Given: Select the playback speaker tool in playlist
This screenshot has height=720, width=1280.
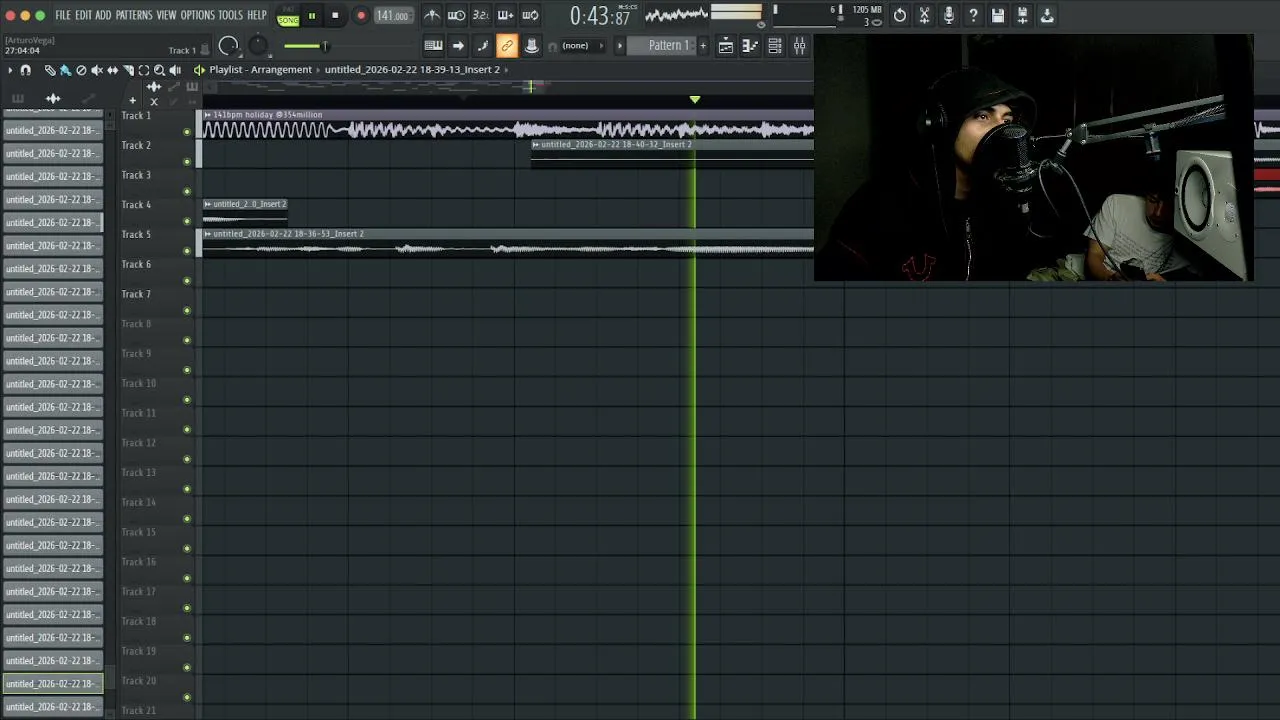Looking at the screenshot, I should click(175, 70).
